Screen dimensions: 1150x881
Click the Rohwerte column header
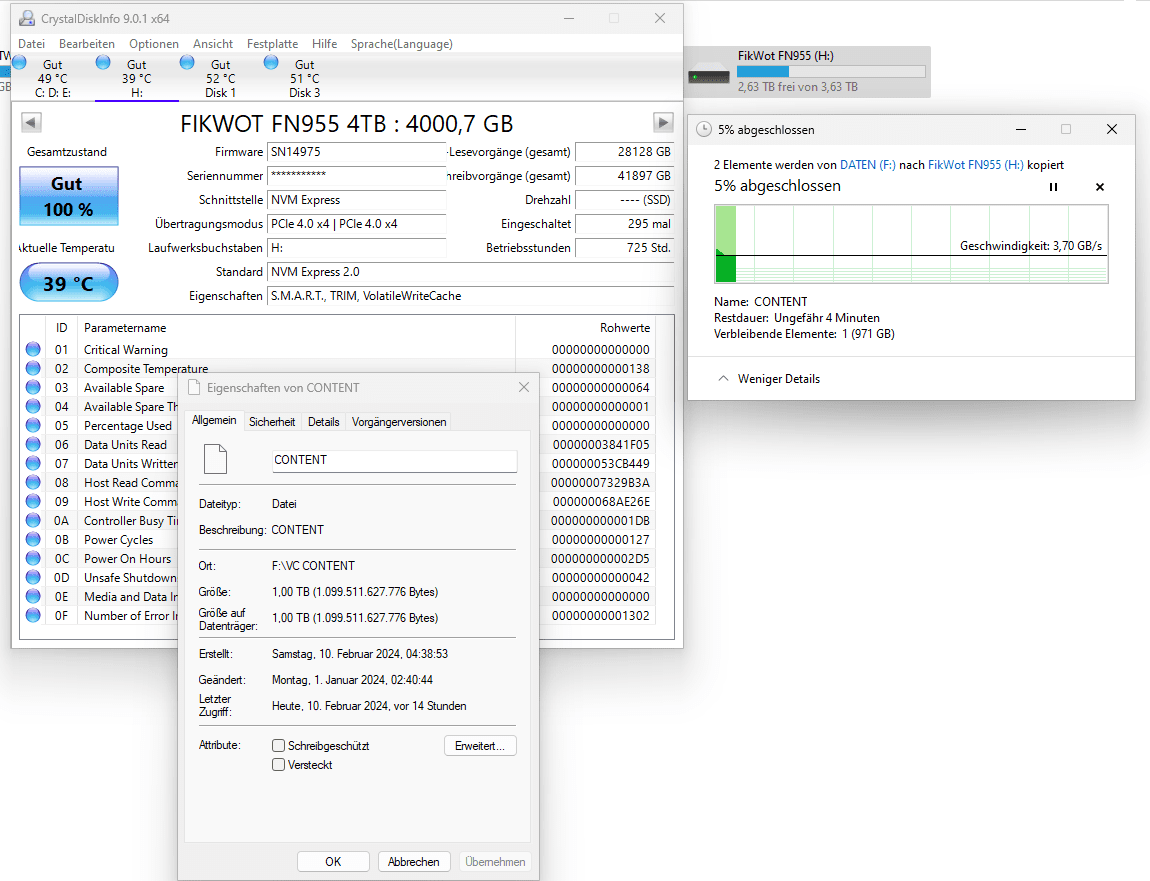[x=625, y=328]
